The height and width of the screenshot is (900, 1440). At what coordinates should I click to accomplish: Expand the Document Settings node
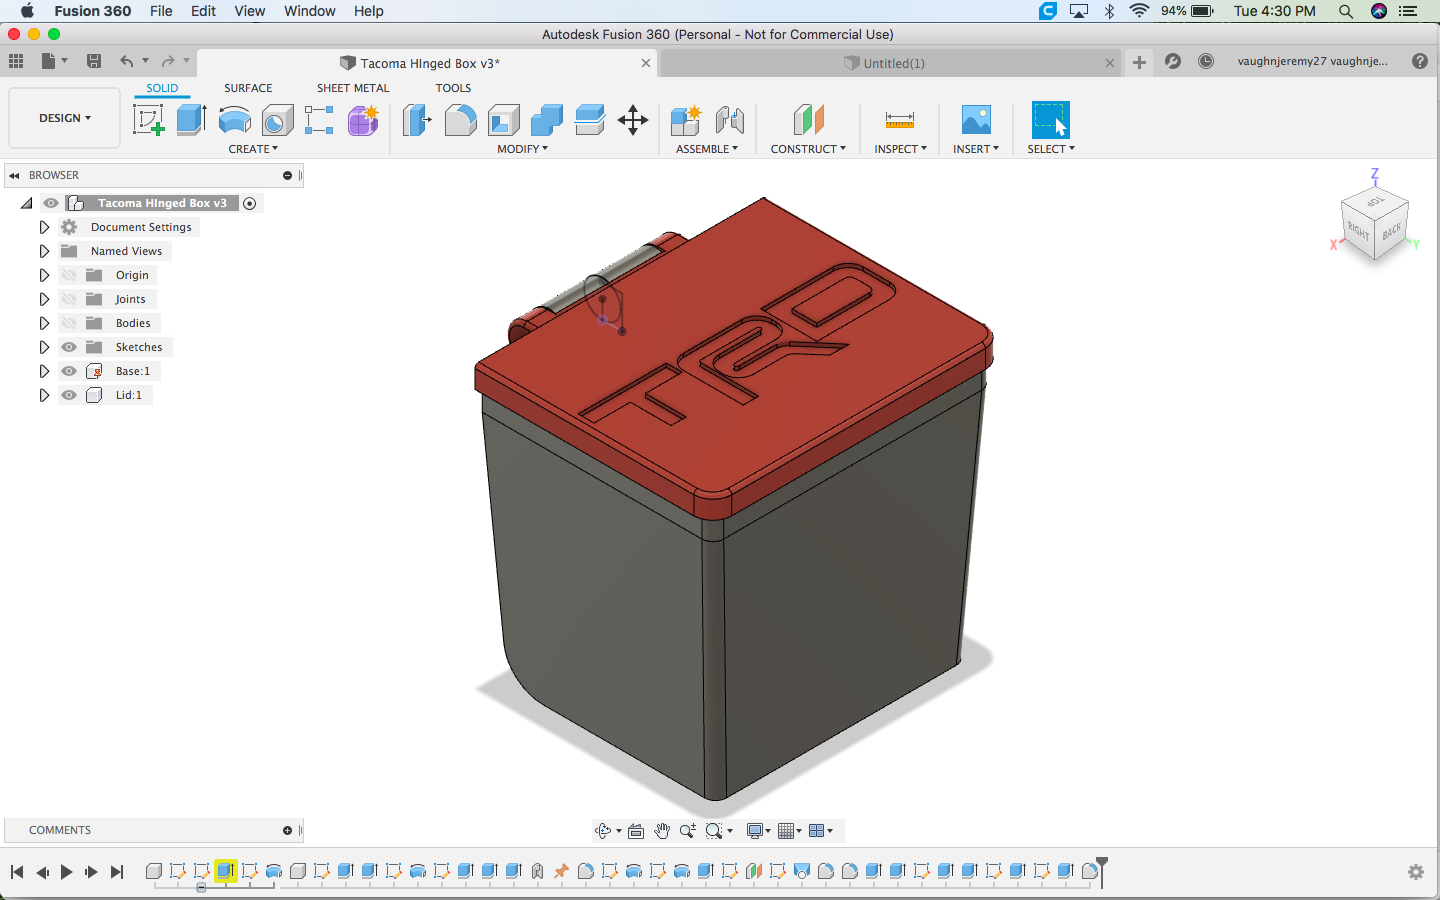[44, 227]
